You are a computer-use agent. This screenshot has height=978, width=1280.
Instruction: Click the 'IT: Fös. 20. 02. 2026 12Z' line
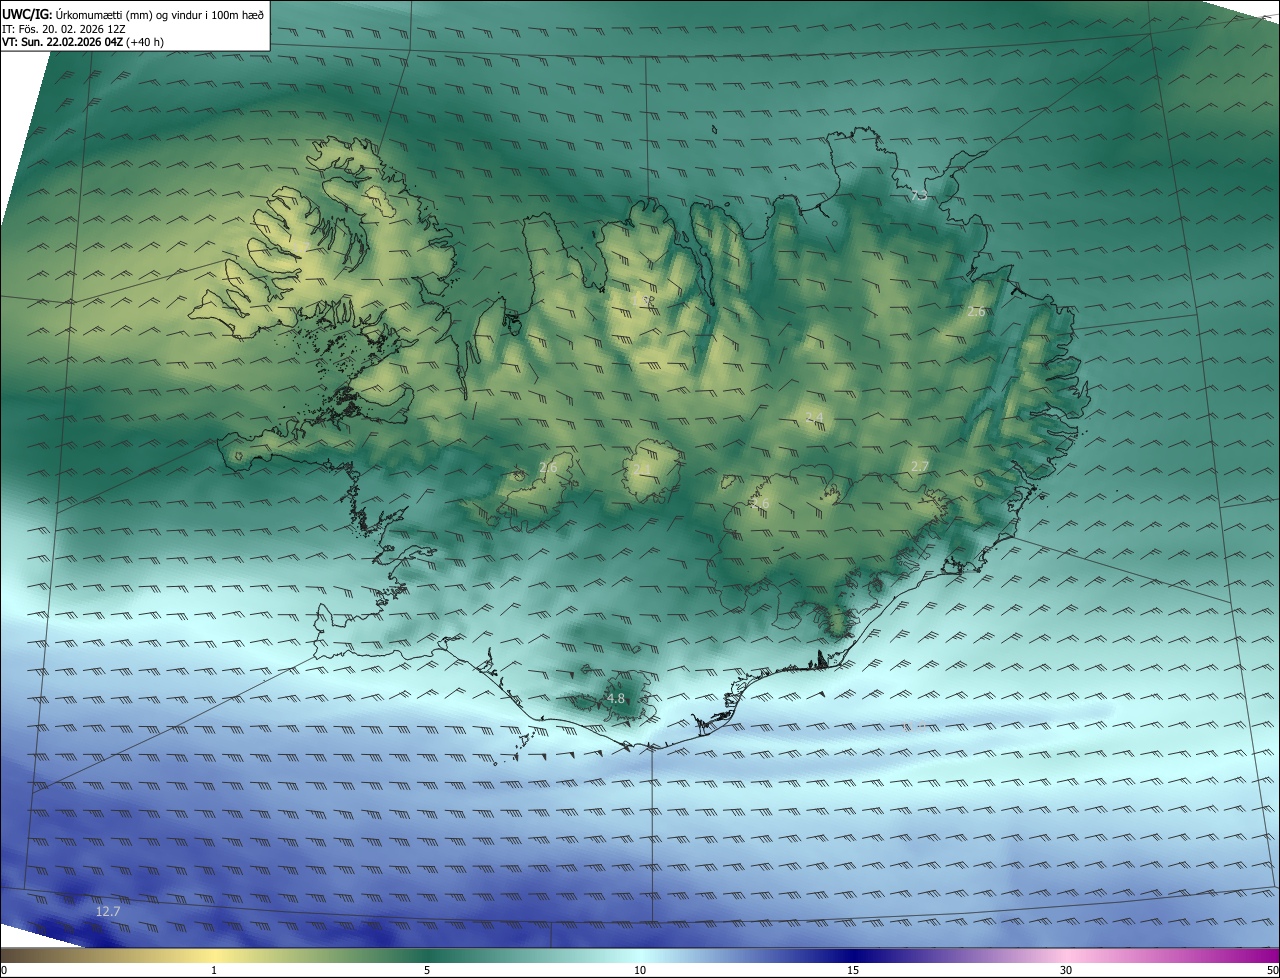pos(64,28)
